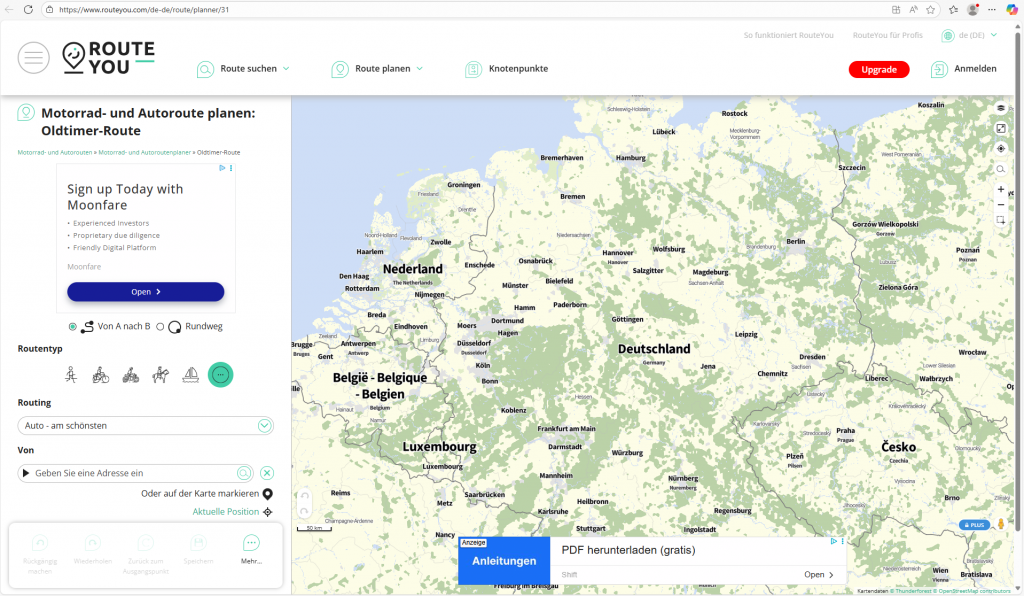Select the Rundweg round-trip option
Screen dimensions: 1024x596
[x=160, y=326]
